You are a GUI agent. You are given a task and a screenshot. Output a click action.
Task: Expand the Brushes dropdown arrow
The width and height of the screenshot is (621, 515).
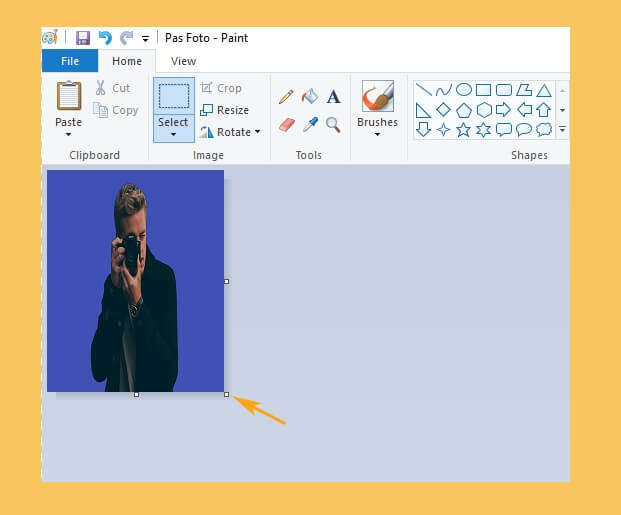pos(377,134)
